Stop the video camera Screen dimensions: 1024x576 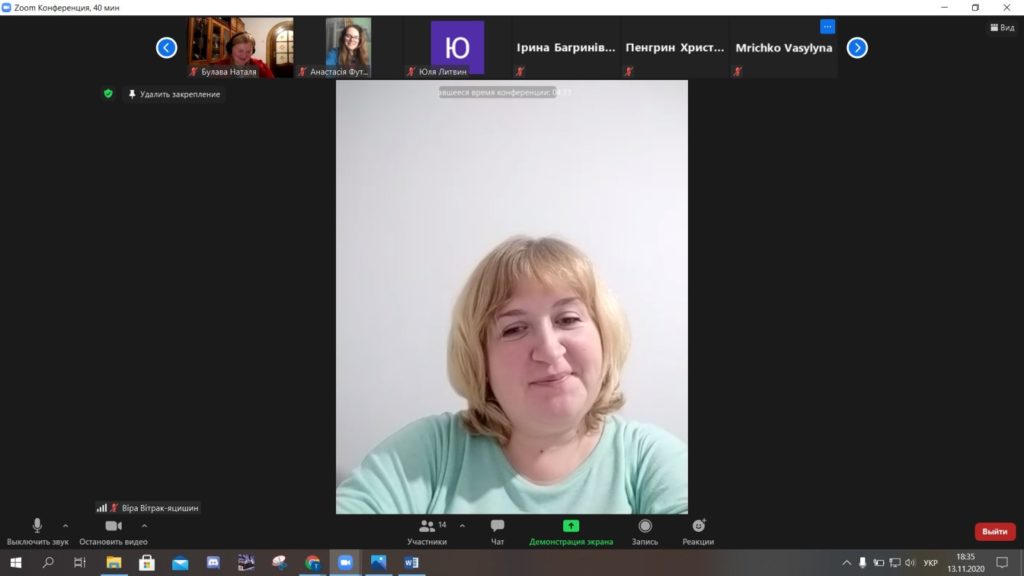113,532
